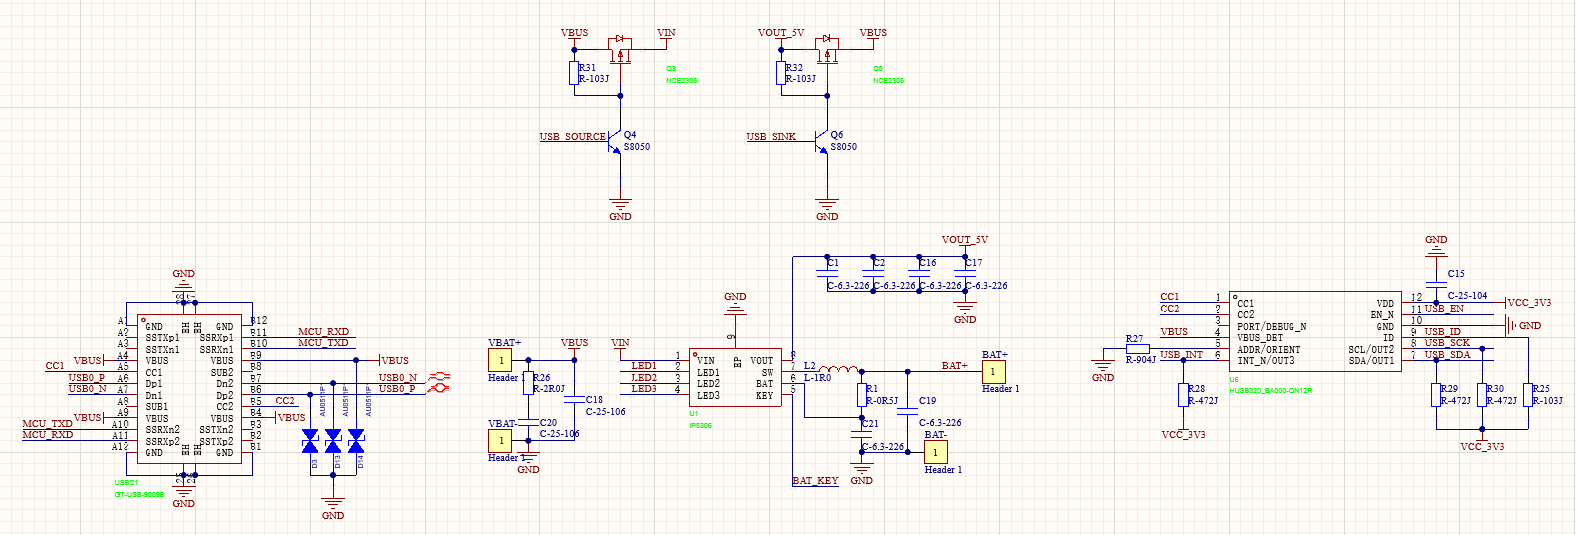The height and width of the screenshot is (535, 1576).
Task: Select capacitor C21 symbol
Action: pos(862,436)
